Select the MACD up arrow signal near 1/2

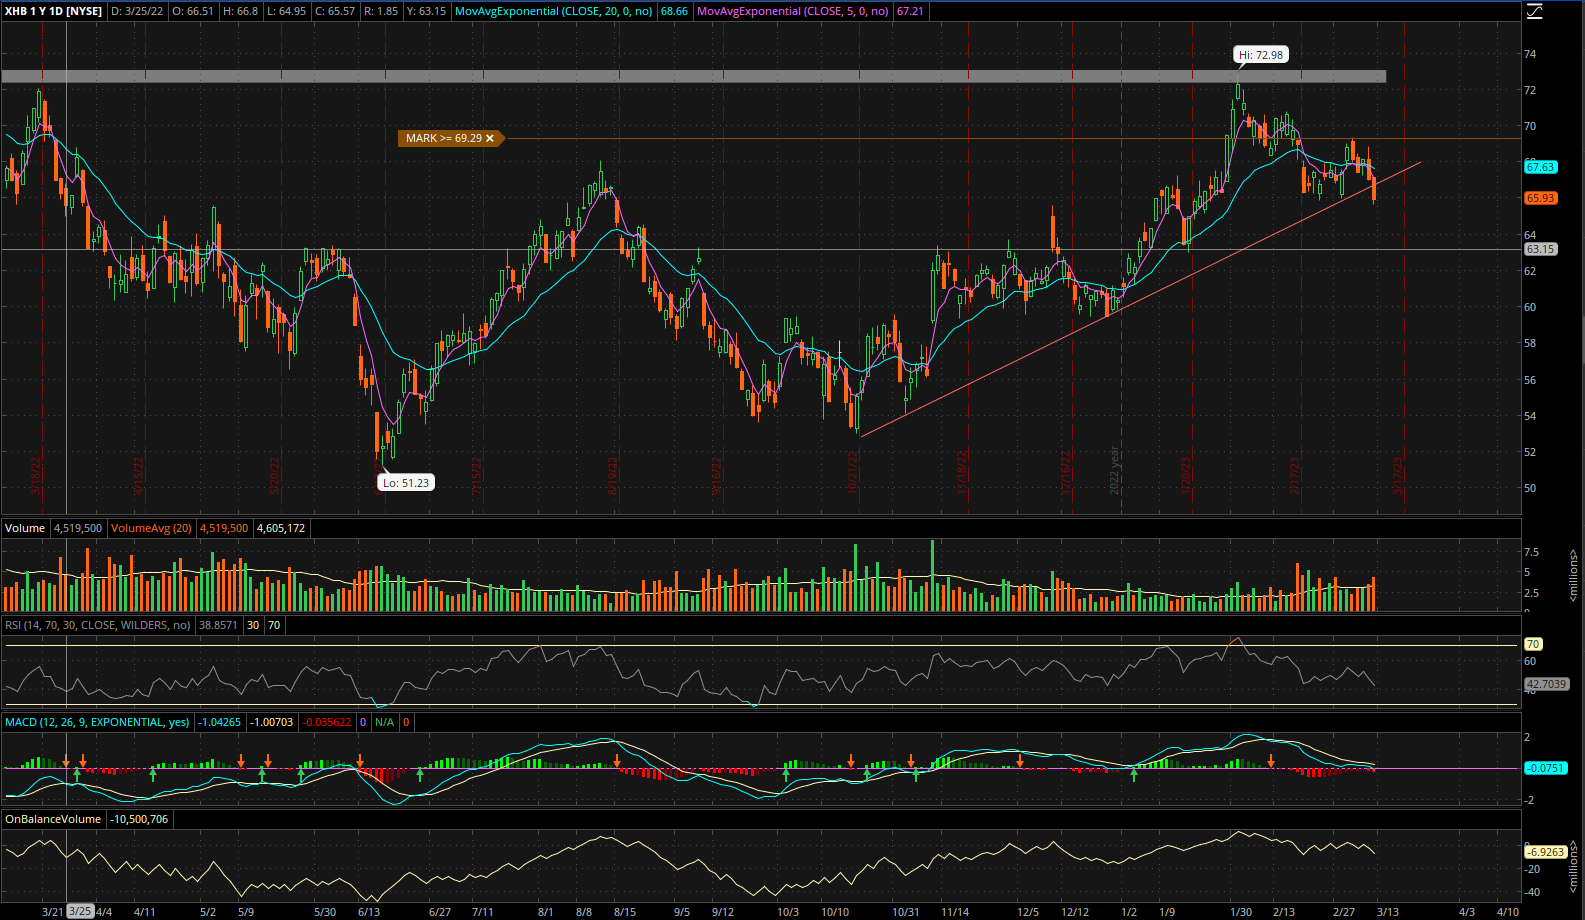tap(1134, 774)
